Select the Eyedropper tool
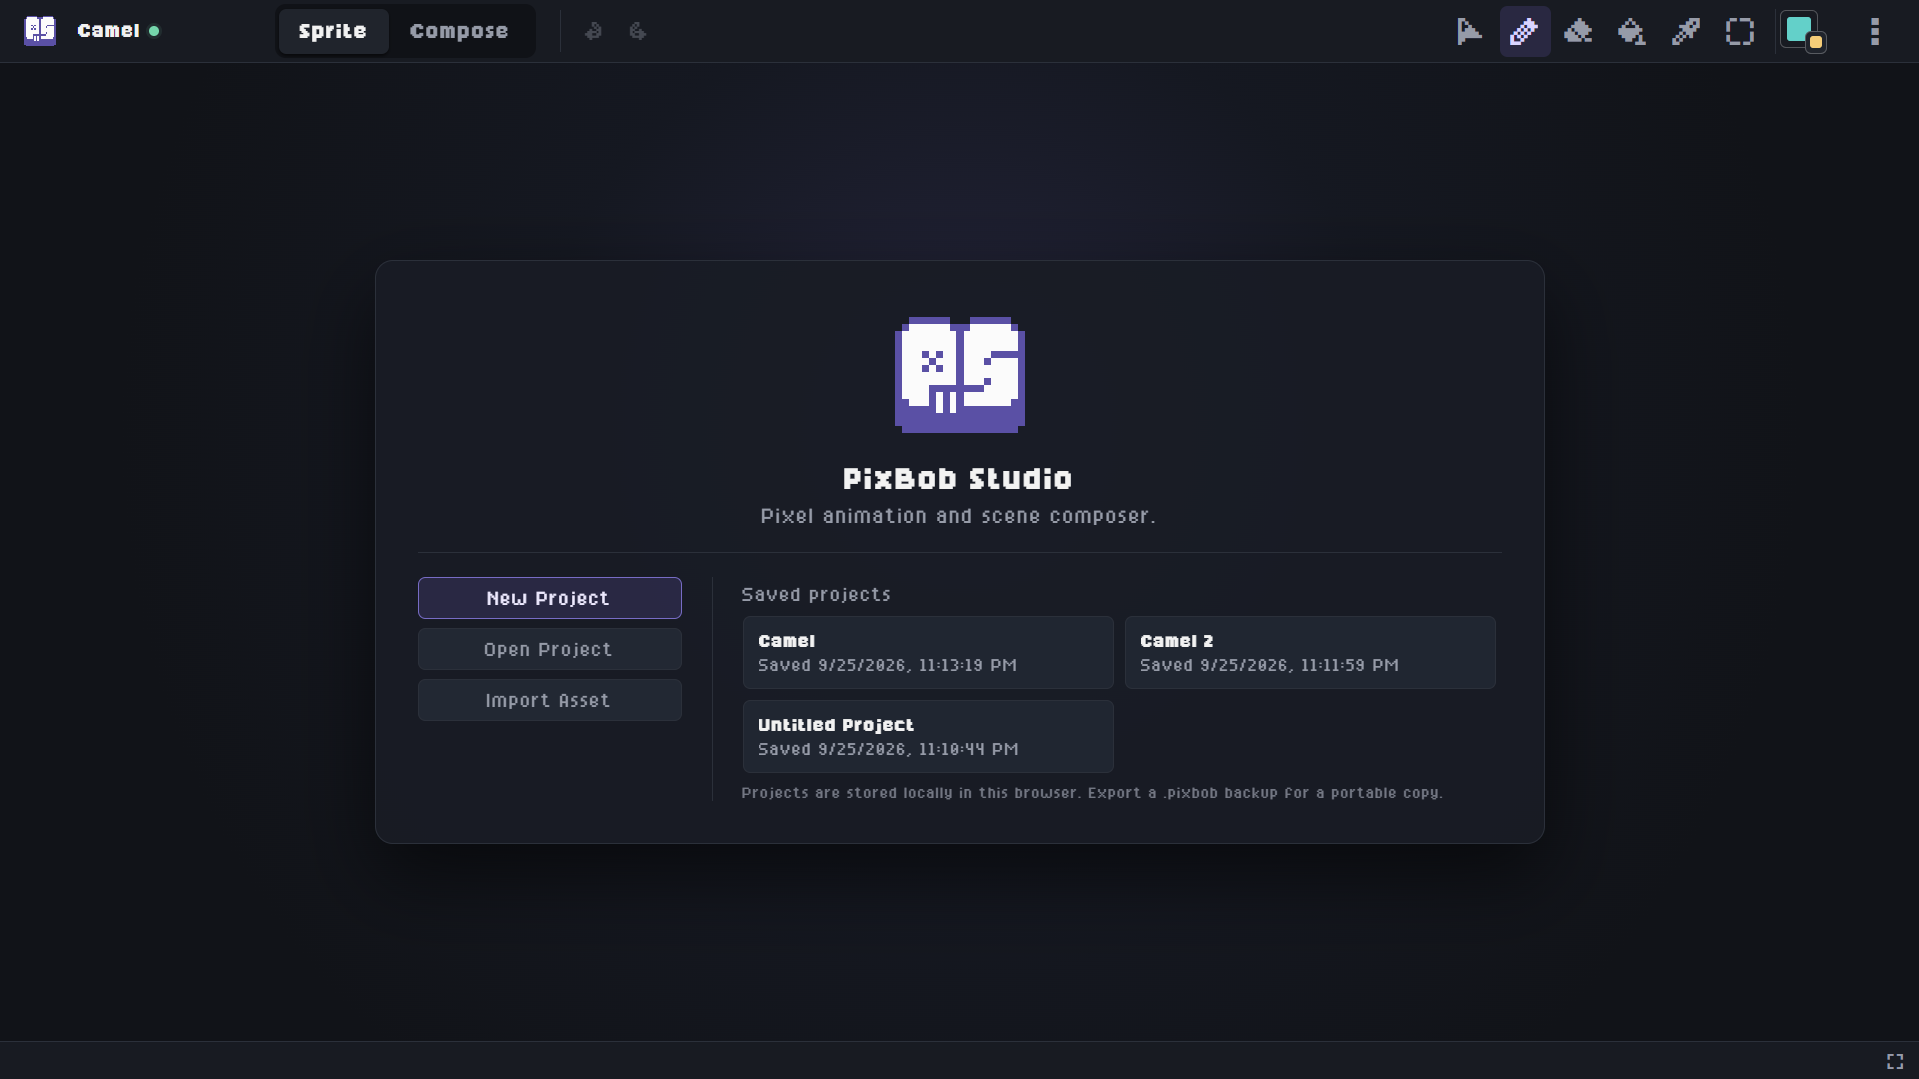Viewport: 1919px width, 1079px height. click(1686, 31)
